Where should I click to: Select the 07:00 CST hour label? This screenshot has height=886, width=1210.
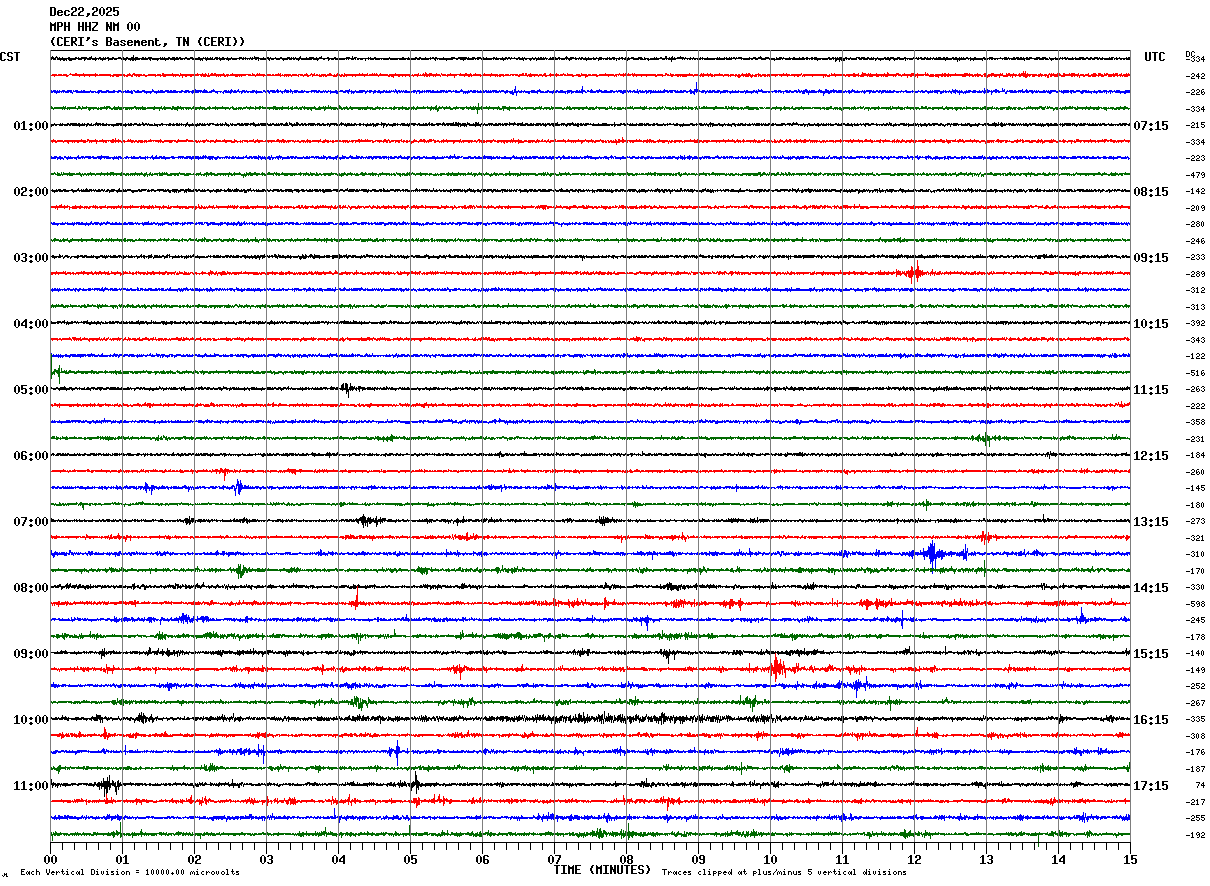(31, 522)
